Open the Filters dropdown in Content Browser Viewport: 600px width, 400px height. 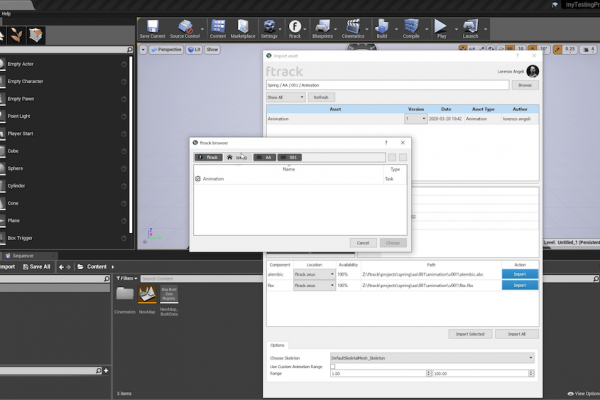[127, 278]
